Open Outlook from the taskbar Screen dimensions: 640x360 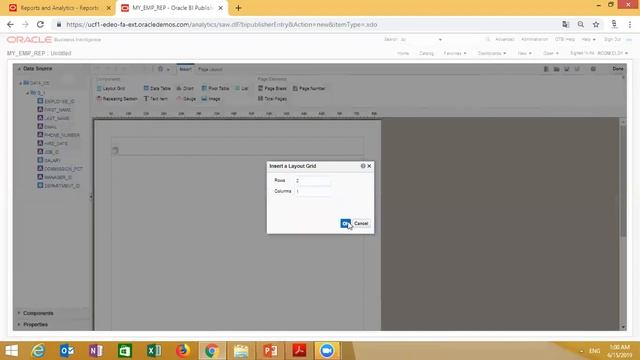click(x=67, y=351)
